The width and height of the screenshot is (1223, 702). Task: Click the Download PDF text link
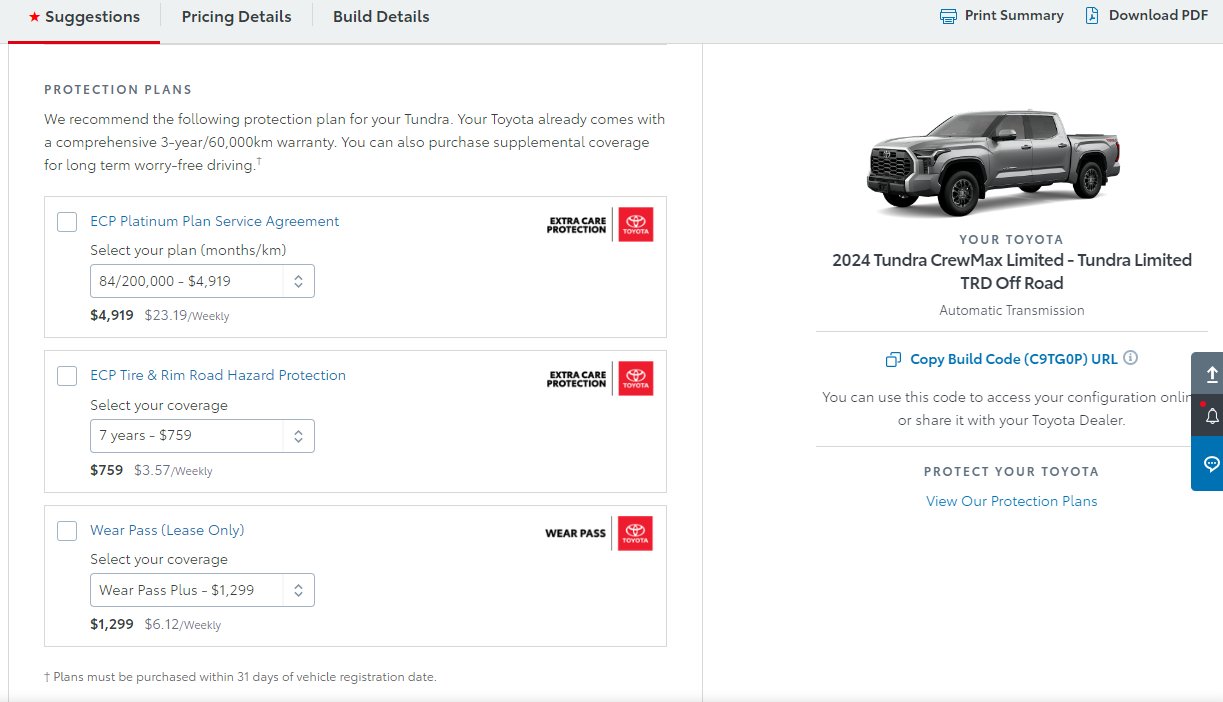coord(1158,16)
